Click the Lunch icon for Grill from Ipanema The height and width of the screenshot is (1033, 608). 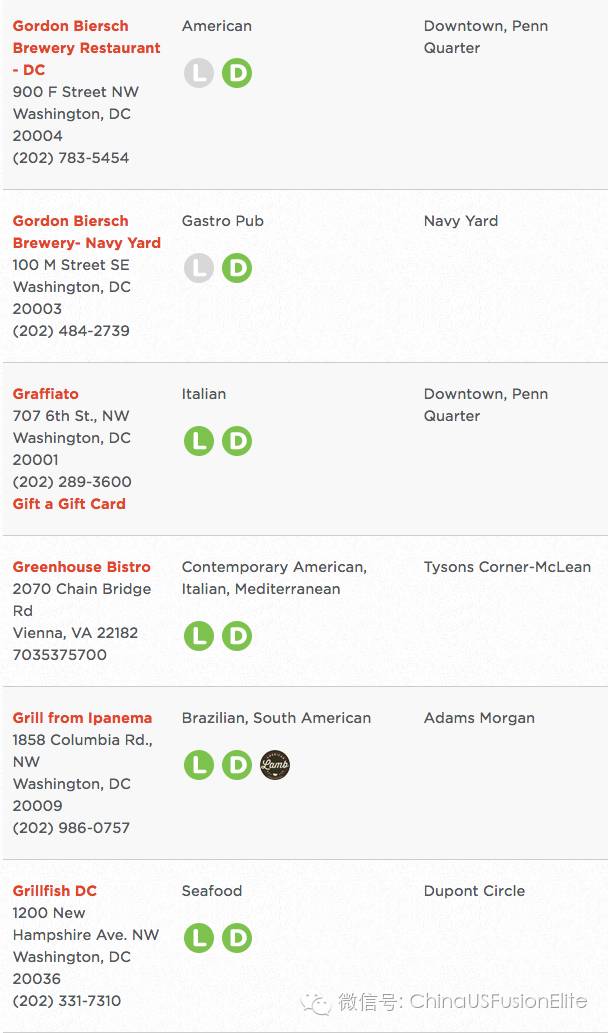pyautogui.click(x=198, y=765)
